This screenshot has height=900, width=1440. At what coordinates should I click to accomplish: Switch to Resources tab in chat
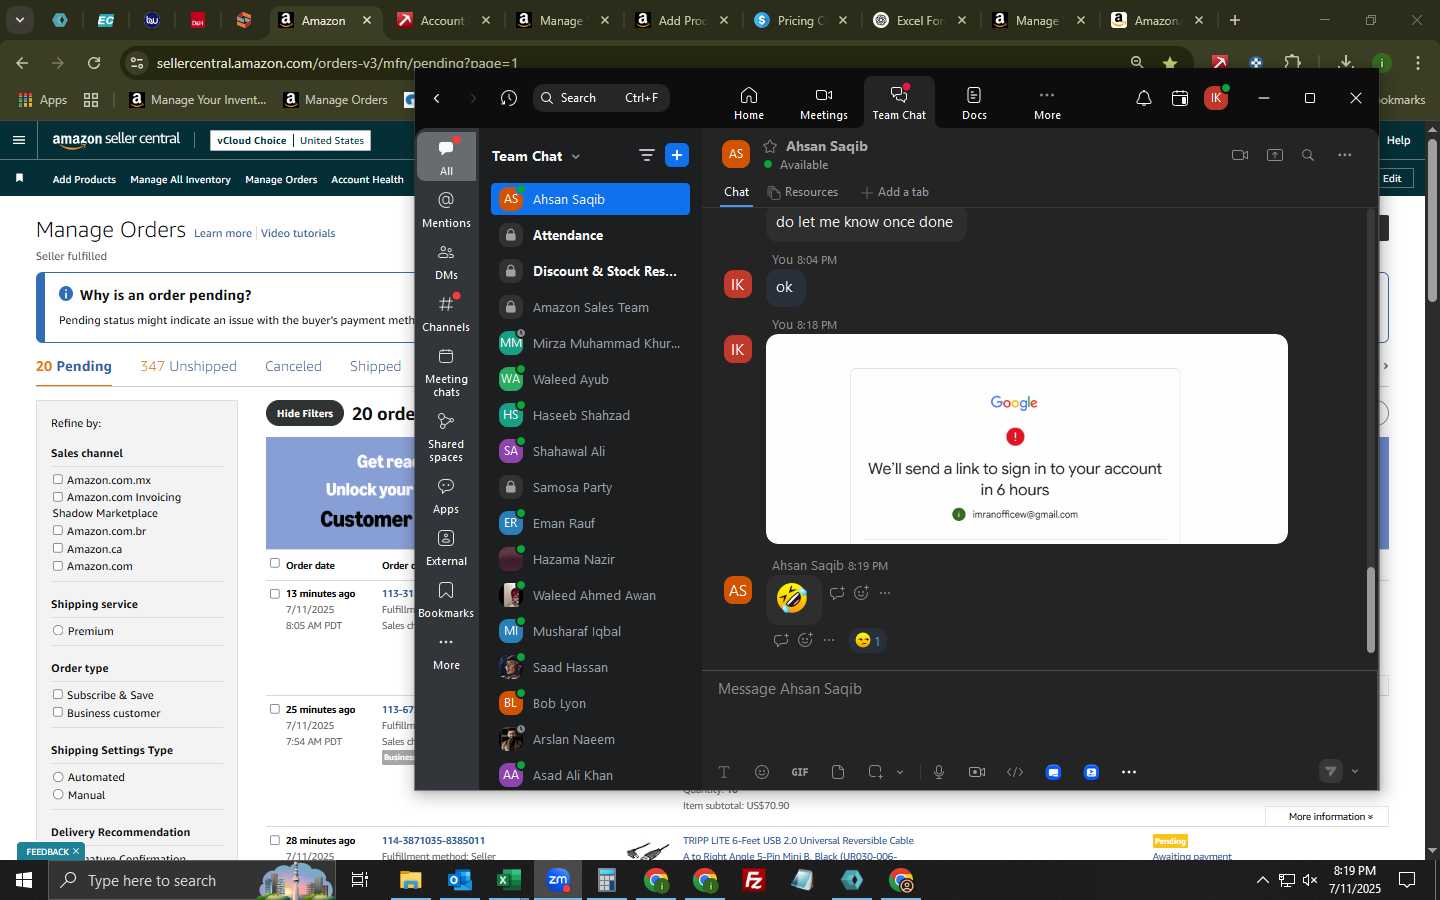[802, 192]
